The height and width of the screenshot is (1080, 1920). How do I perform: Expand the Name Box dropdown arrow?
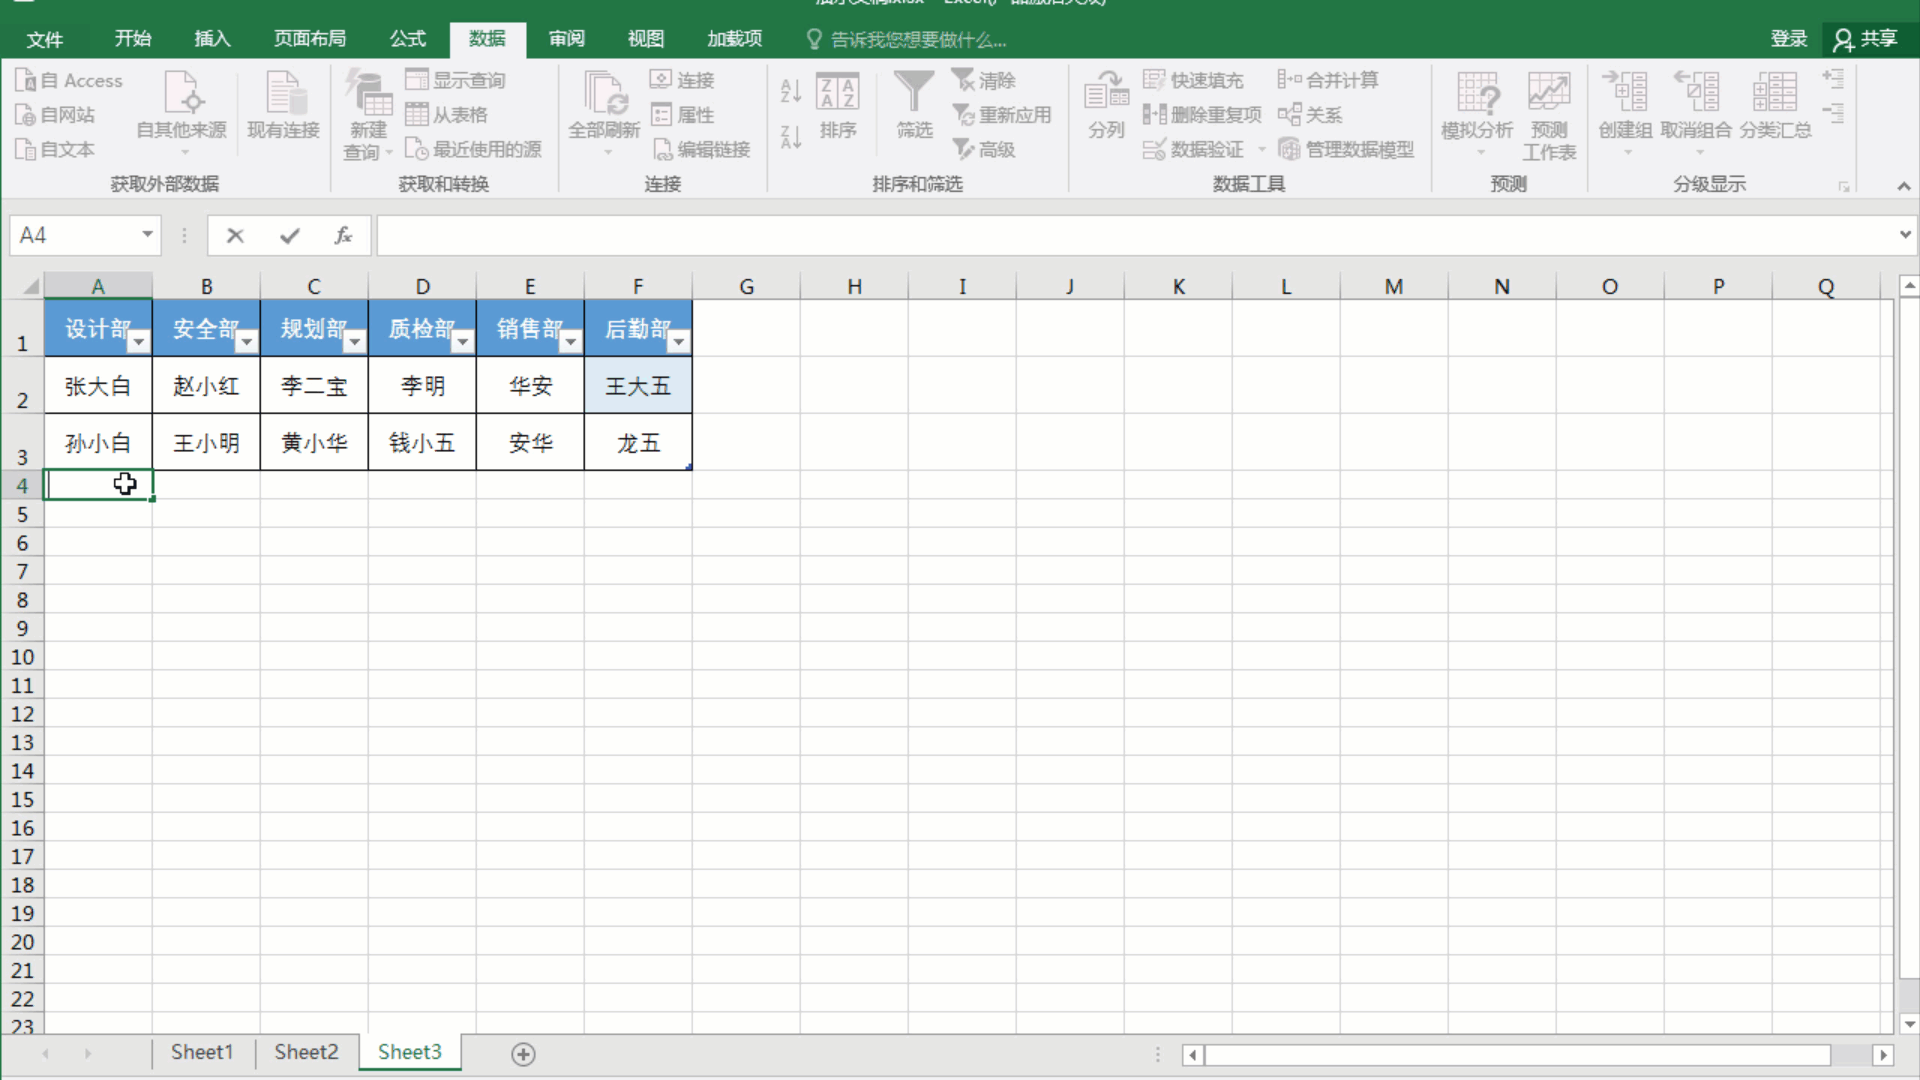click(x=147, y=235)
